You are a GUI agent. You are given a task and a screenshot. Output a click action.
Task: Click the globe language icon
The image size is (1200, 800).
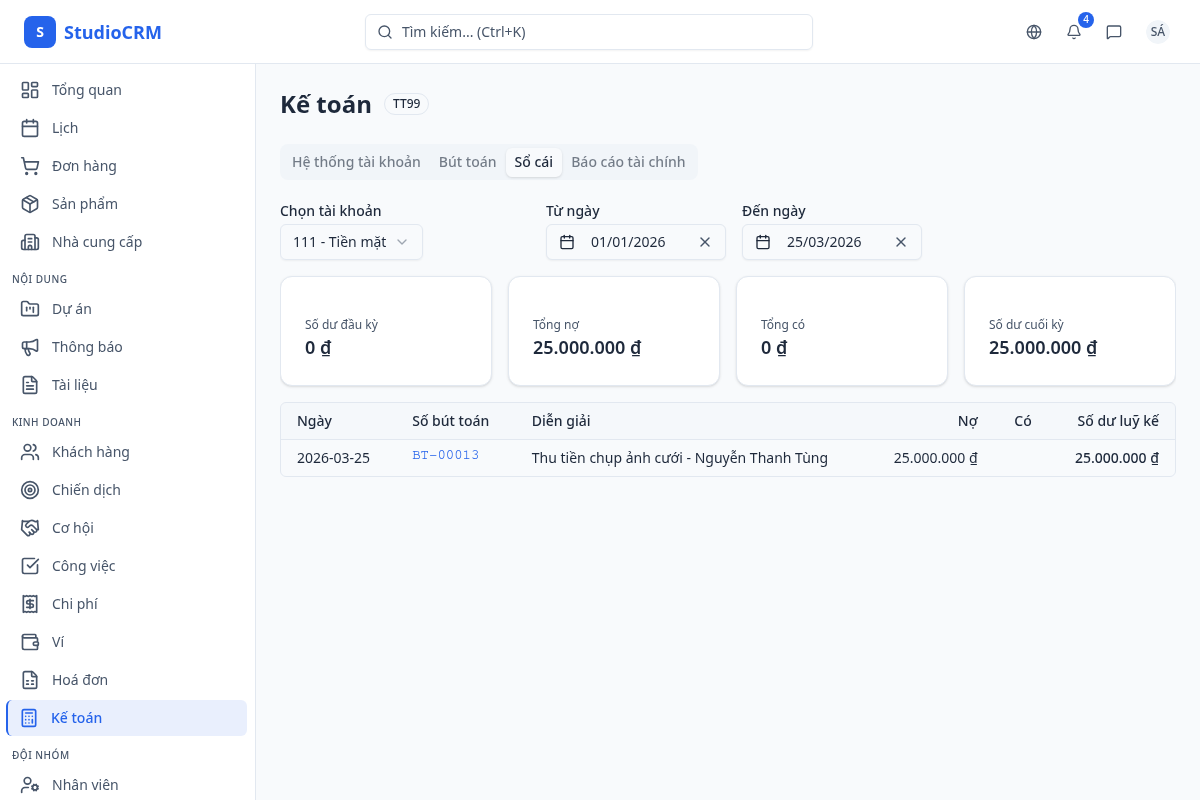[1034, 32]
